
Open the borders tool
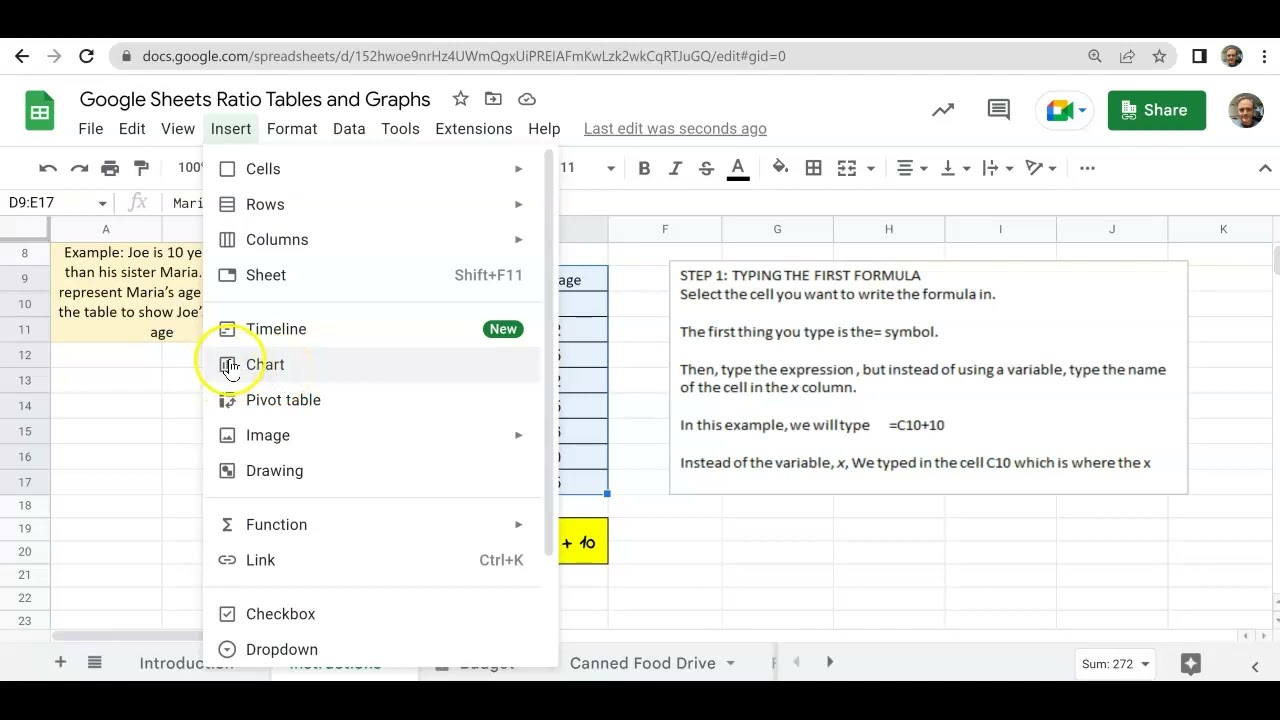[x=814, y=168]
